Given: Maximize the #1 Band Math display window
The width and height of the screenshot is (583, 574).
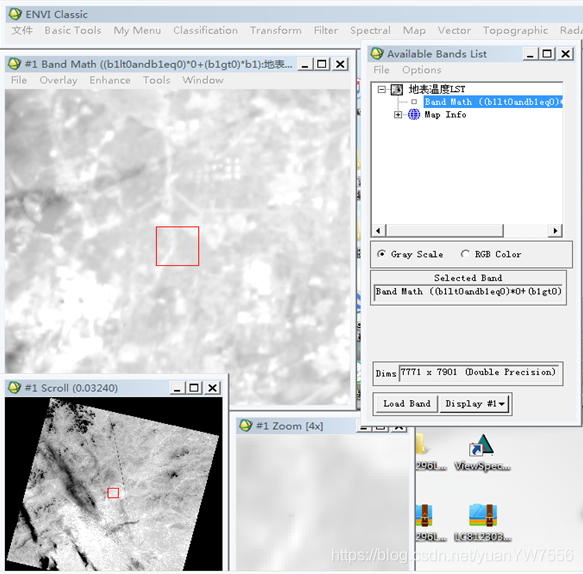Looking at the screenshot, I should (322, 64).
